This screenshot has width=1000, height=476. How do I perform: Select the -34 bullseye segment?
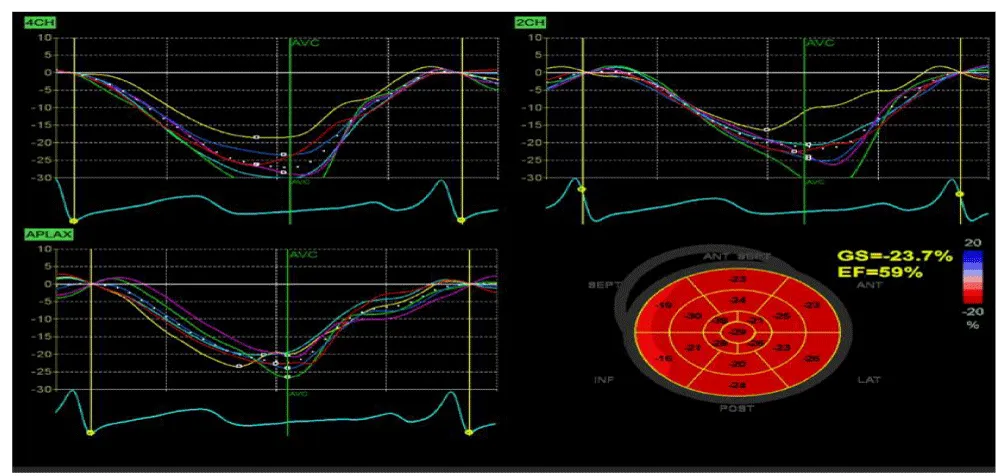click(x=737, y=300)
